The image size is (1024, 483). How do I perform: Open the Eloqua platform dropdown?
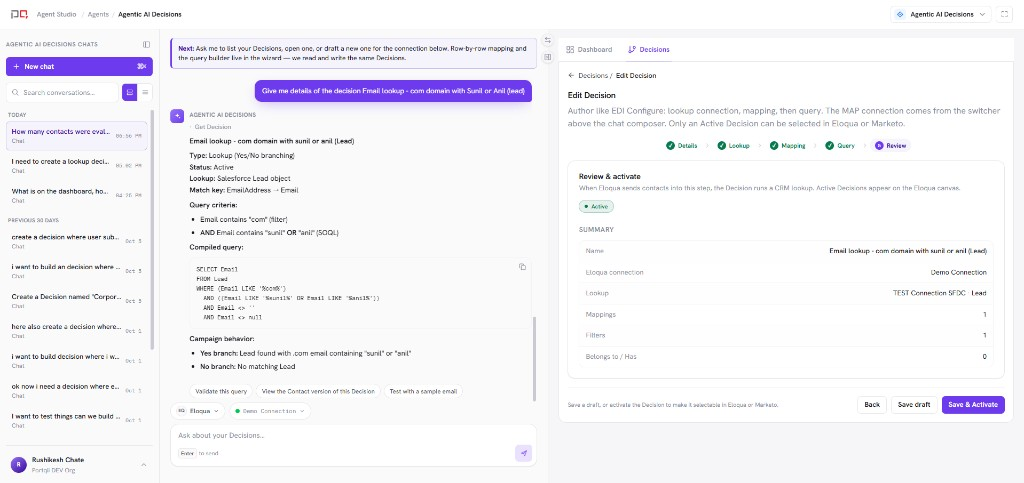pyautogui.click(x=198, y=411)
